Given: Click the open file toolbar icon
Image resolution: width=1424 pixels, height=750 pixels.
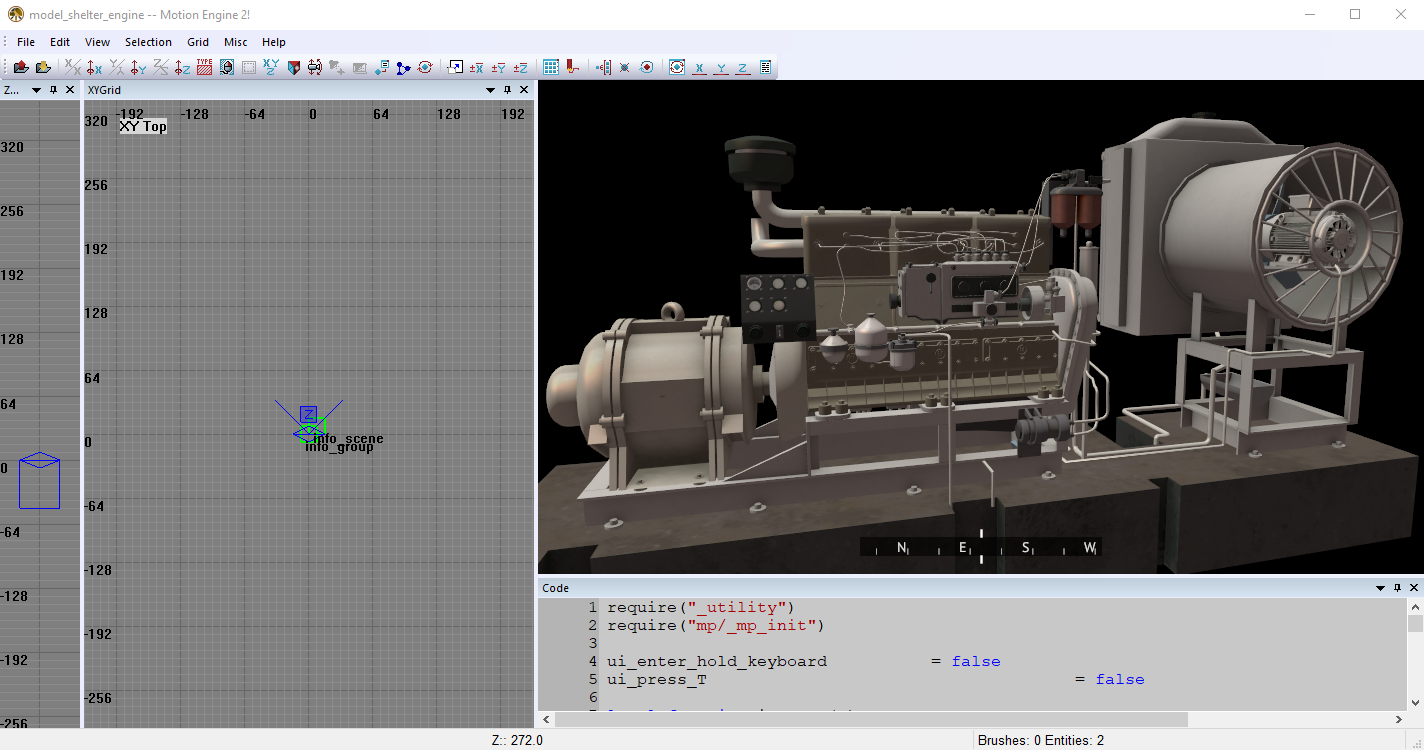Looking at the screenshot, I should (x=20, y=67).
